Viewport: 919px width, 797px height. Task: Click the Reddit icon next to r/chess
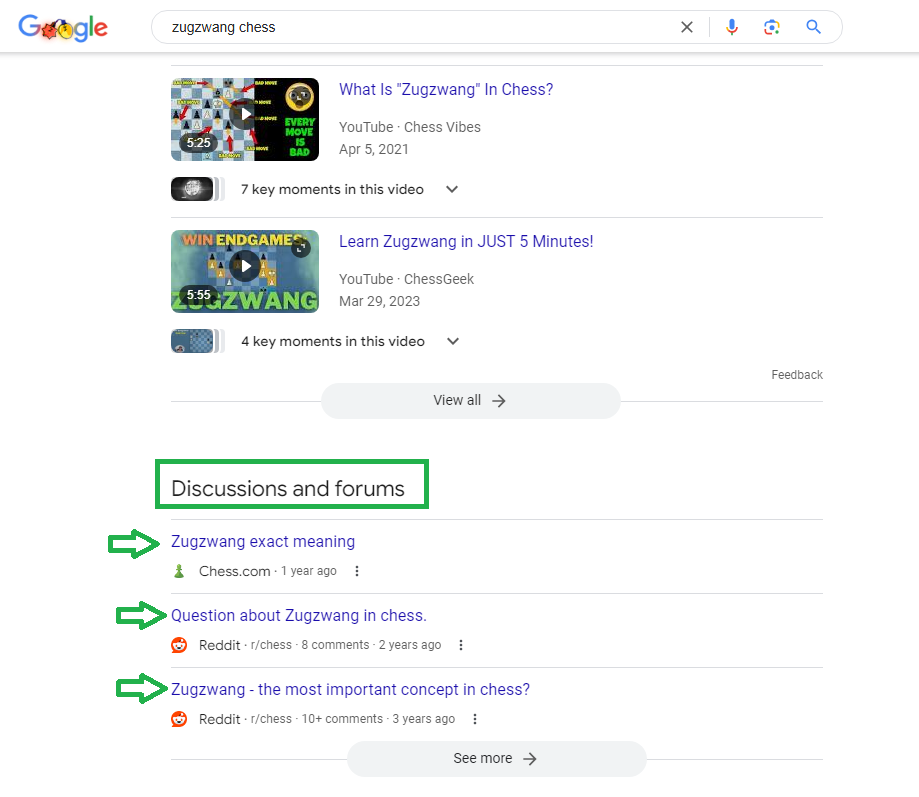179,645
